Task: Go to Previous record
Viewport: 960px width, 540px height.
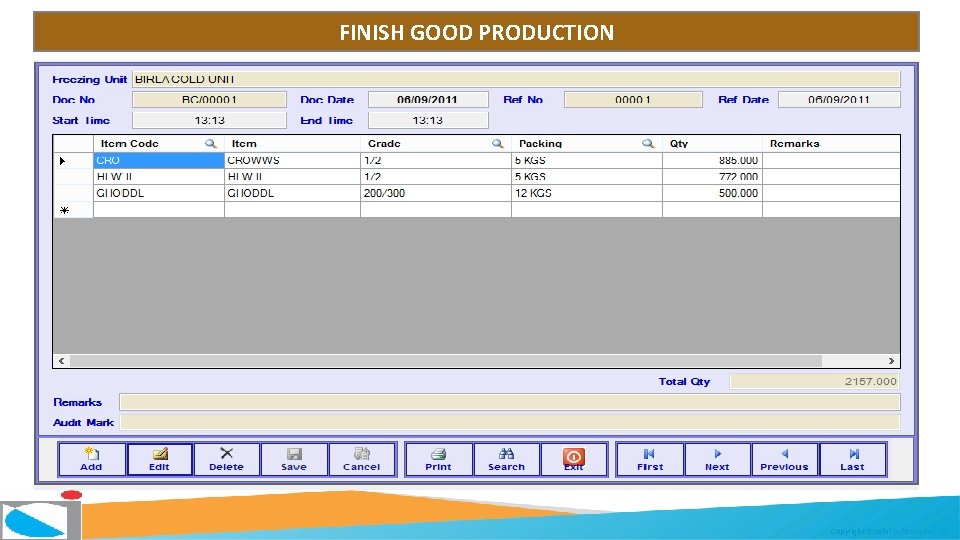Action: pyautogui.click(x=784, y=459)
